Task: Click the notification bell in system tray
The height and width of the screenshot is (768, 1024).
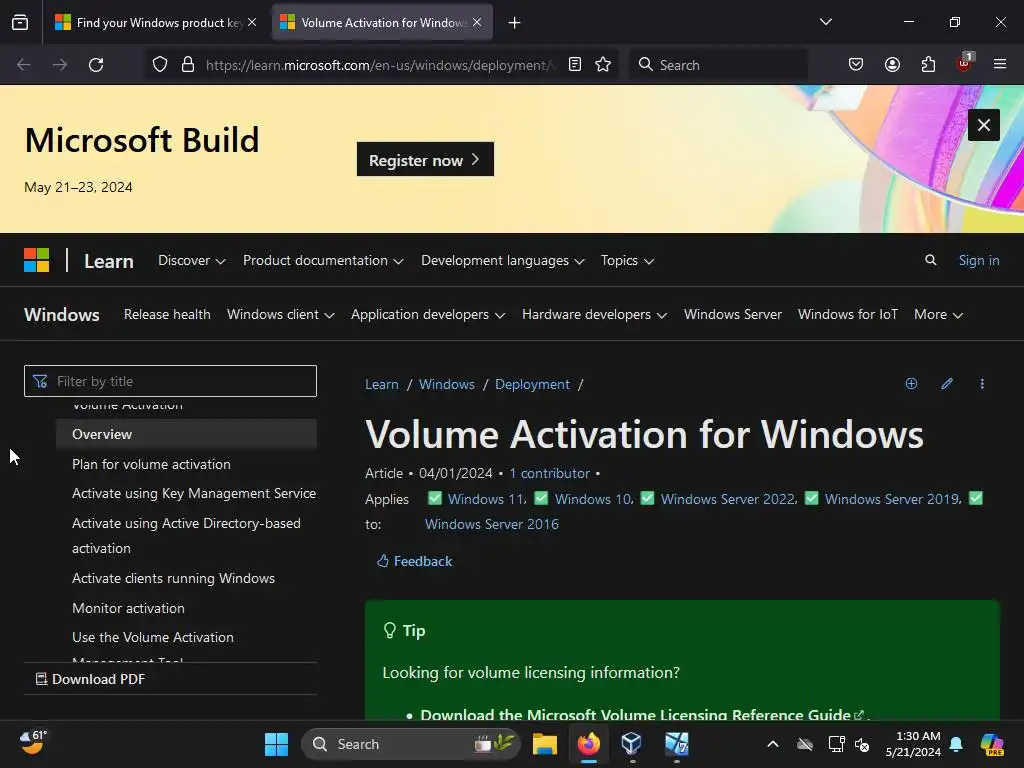Action: pyautogui.click(x=956, y=744)
